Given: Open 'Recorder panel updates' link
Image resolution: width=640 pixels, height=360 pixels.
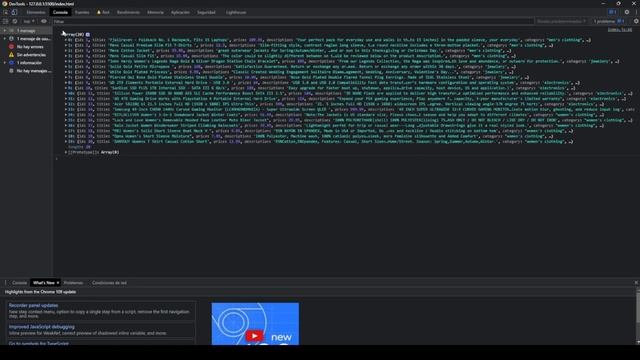Looking at the screenshot, I should (33, 305).
